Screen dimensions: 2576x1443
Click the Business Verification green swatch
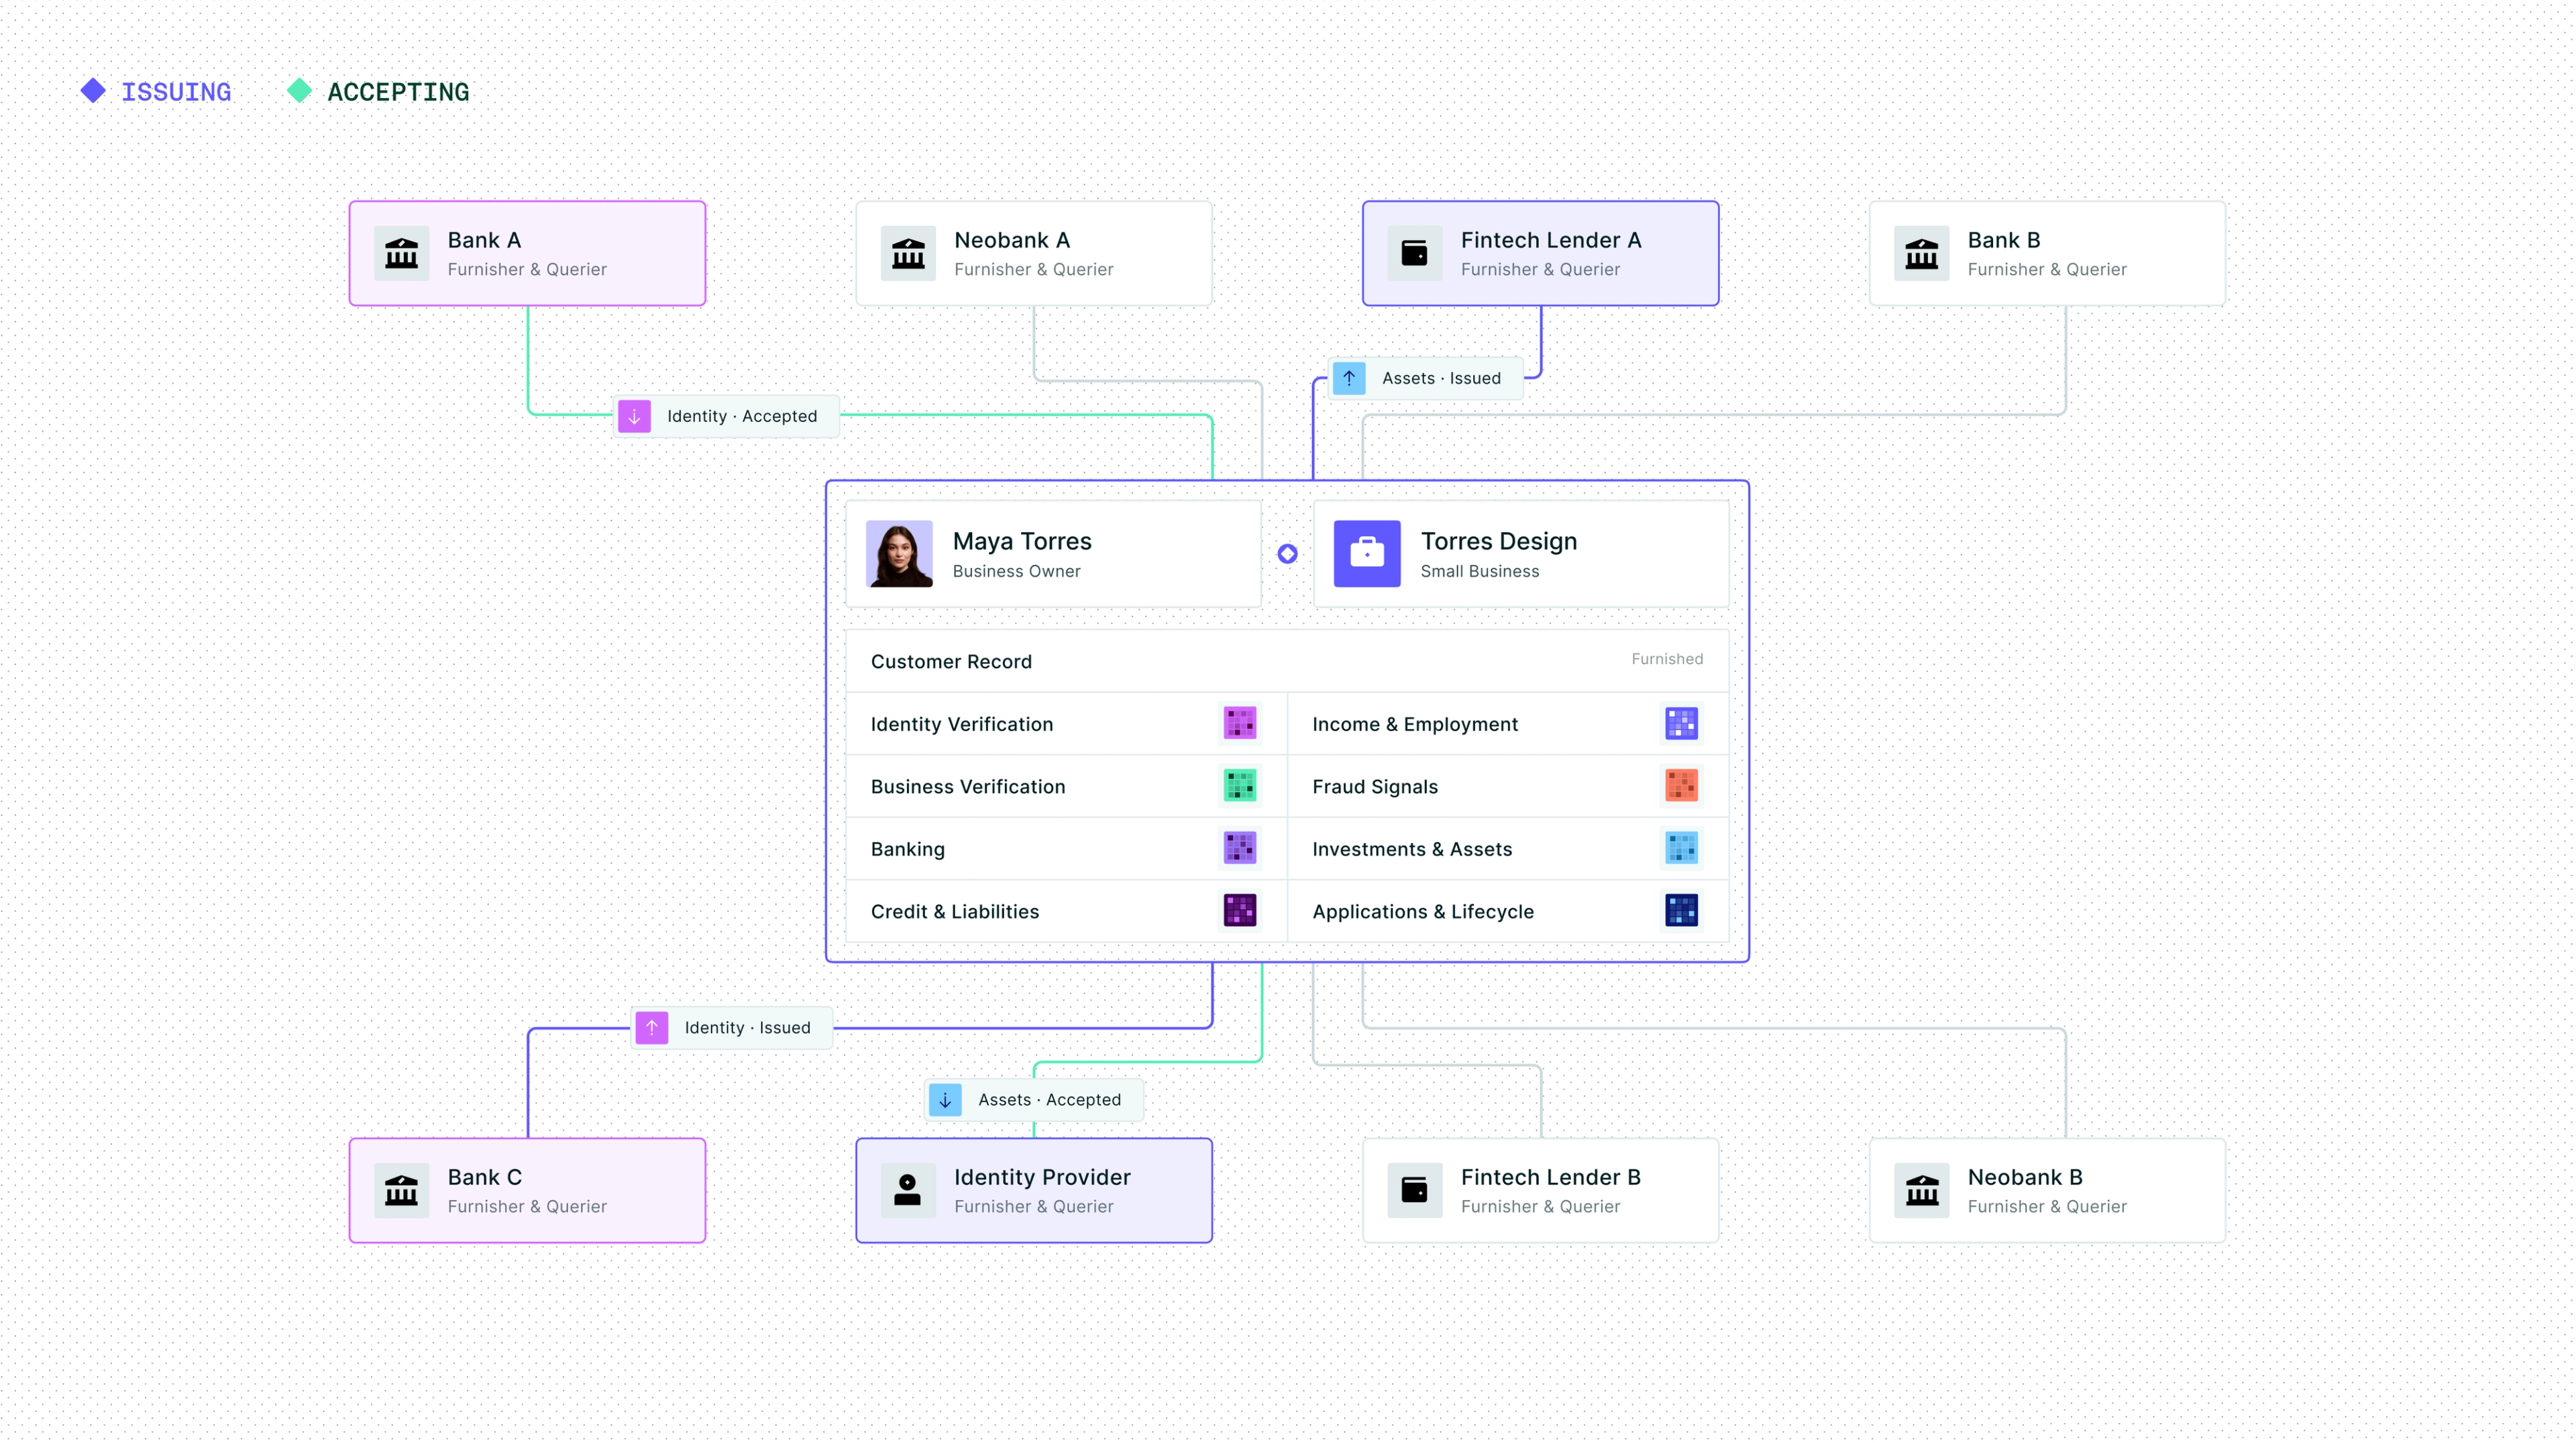(x=1240, y=785)
